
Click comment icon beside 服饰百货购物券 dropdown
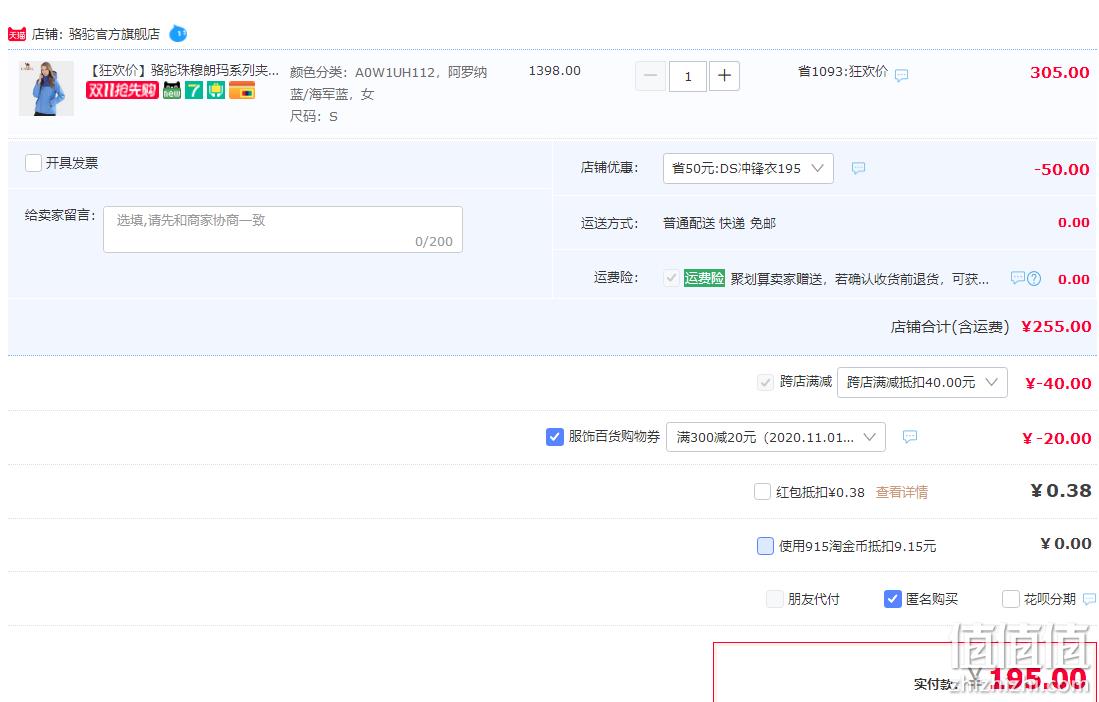click(910, 436)
